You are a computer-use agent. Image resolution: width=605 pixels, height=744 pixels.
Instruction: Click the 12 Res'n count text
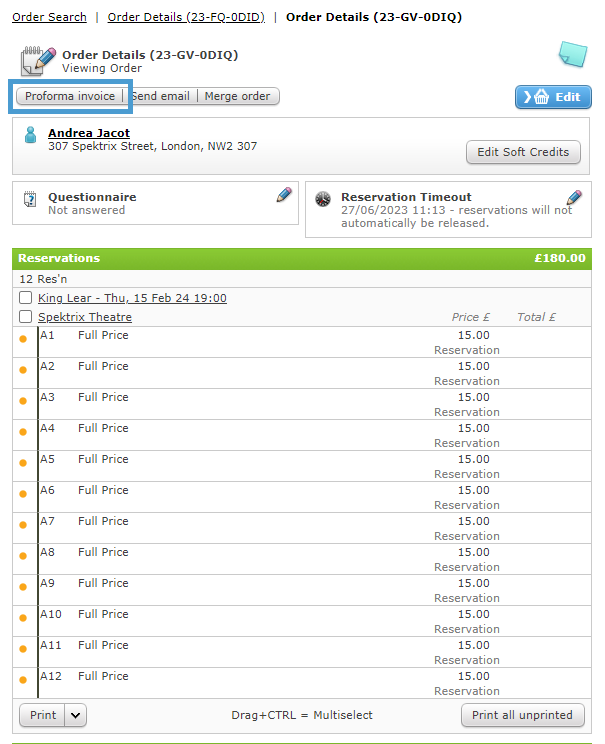click(43, 279)
